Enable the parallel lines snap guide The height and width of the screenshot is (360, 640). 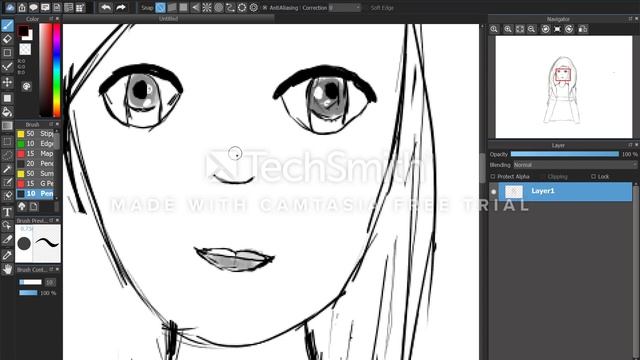click(172, 7)
